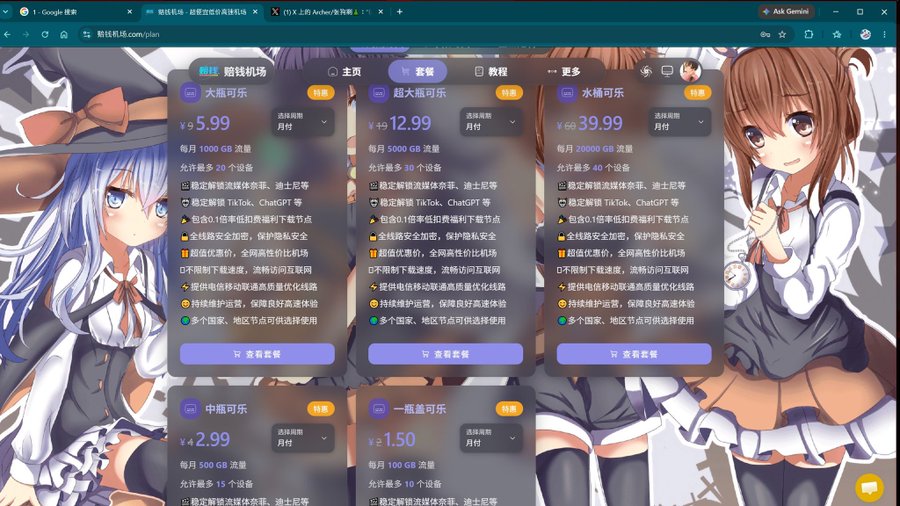The height and width of the screenshot is (506, 900).
Task: Go back to the previous page
Action: pyautogui.click(x=7, y=34)
